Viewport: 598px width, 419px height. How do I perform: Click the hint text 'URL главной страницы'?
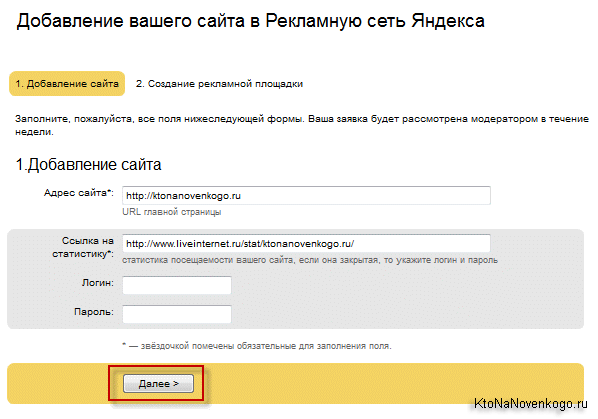(x=172, y=212)
